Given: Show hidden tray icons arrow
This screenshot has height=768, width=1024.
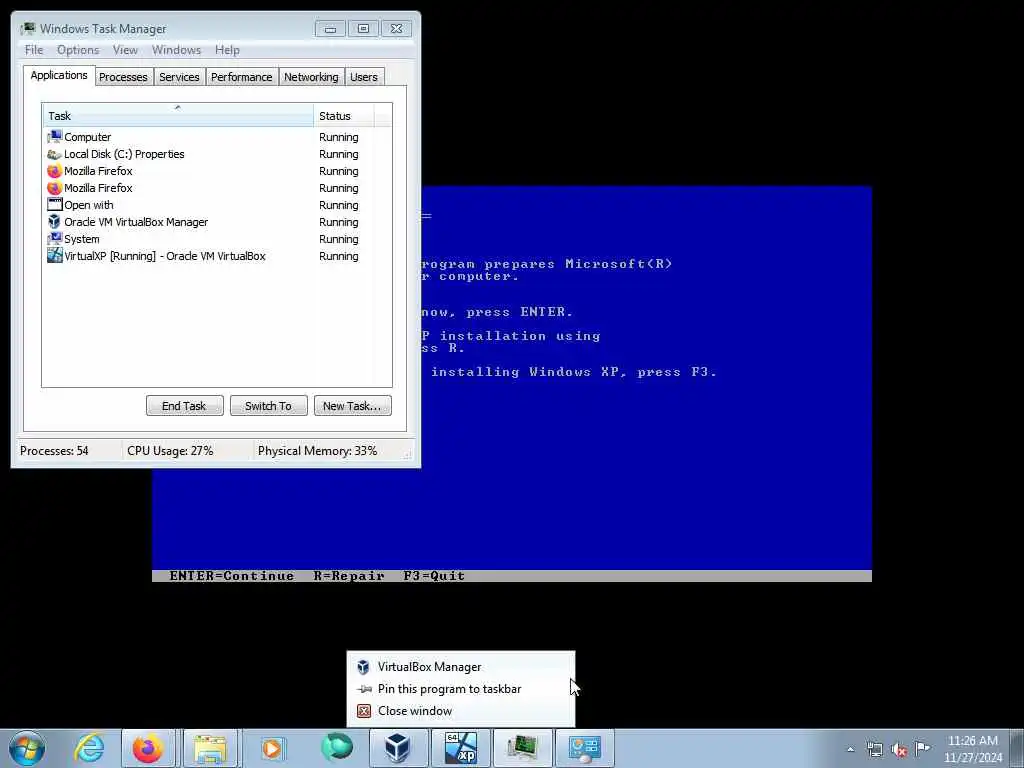Looking at the screenshot, I should 850,750.
